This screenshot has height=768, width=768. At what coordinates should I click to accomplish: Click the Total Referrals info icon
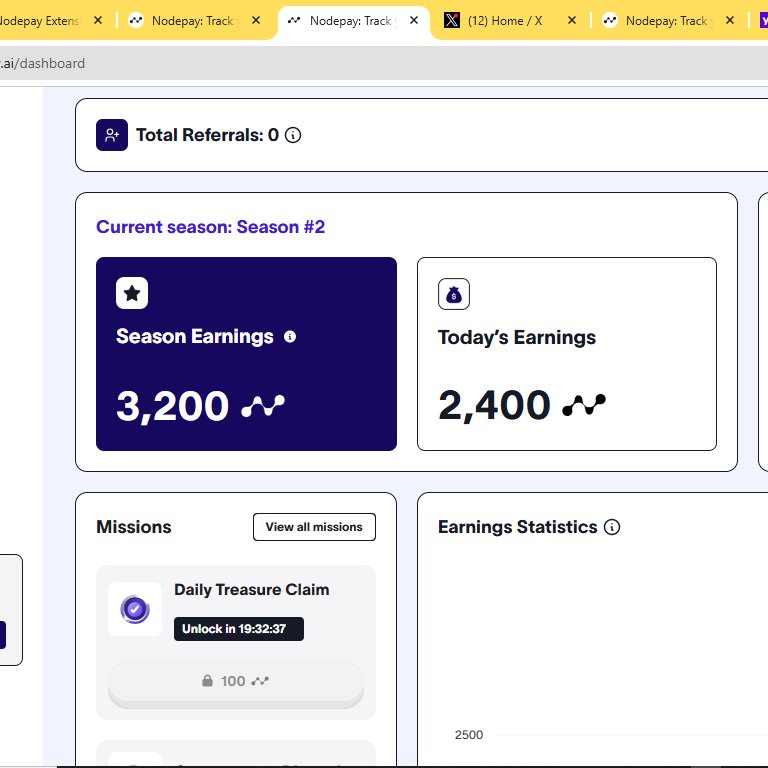tap(293, 135)
